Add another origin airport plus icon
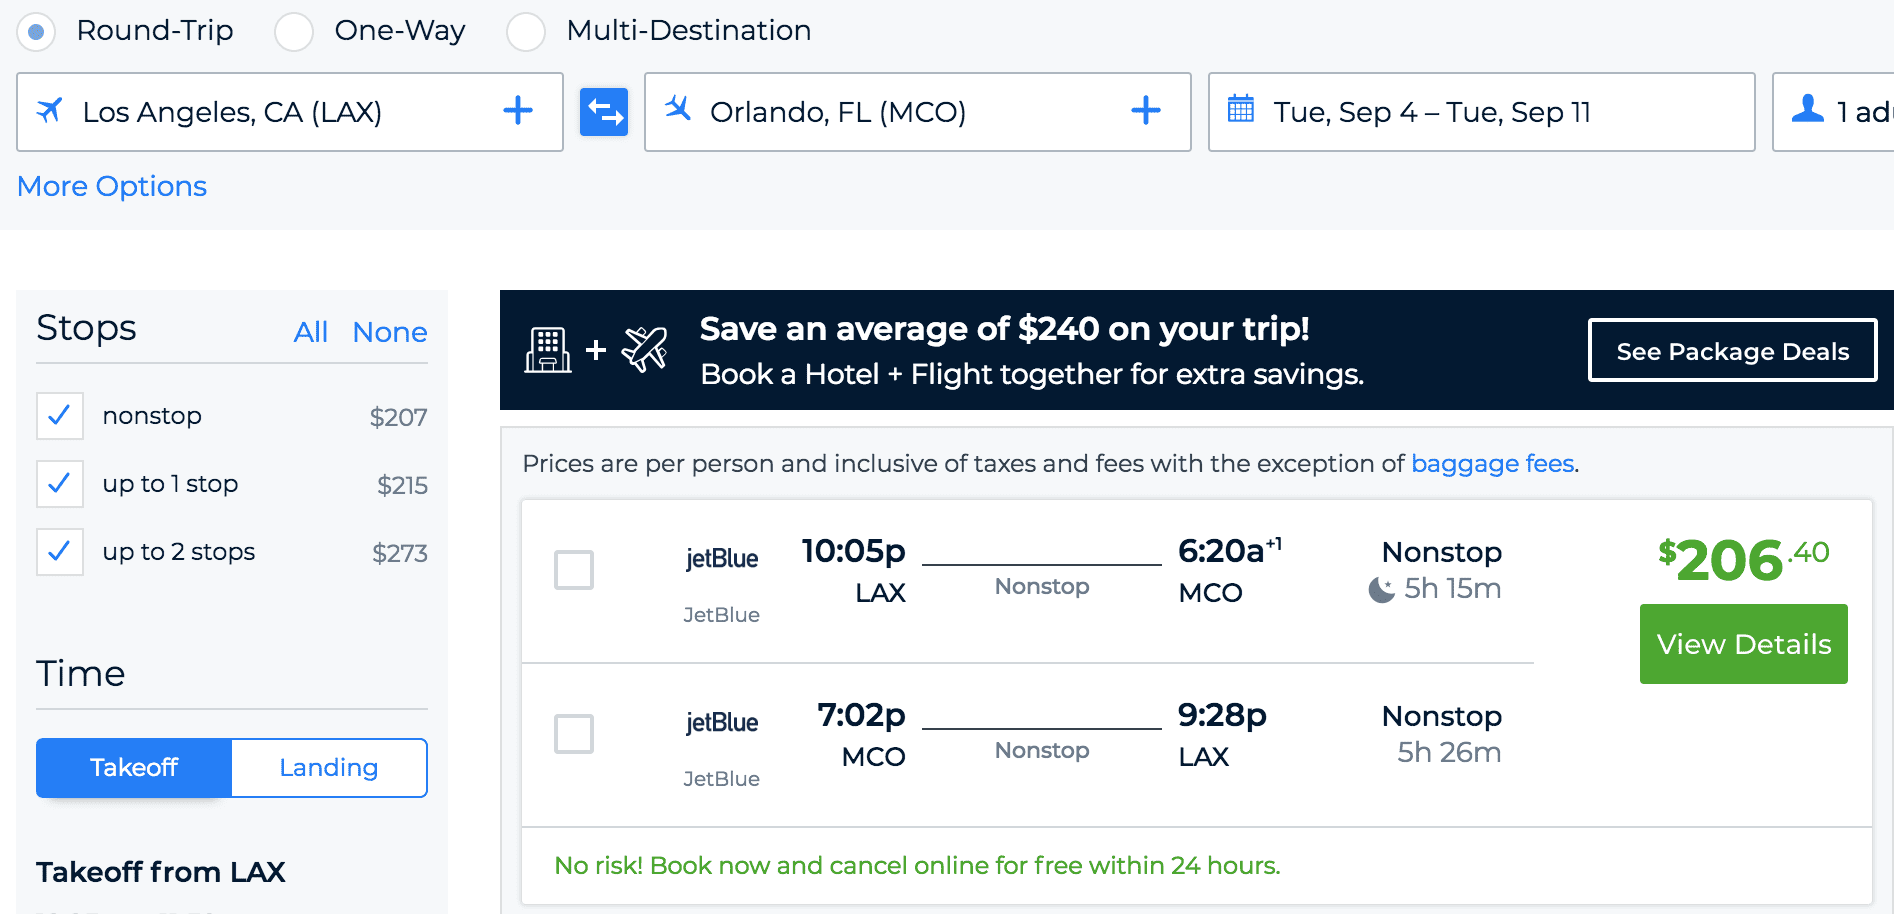The image size is (1894, 914). click(518, 110)
